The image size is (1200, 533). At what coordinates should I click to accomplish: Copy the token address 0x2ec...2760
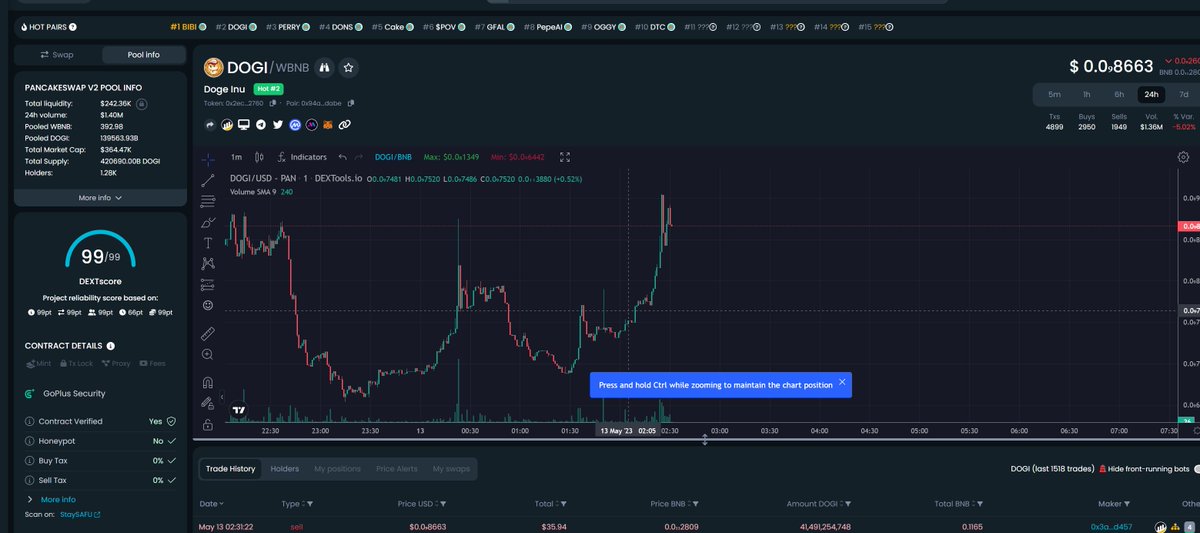point(272,102)
